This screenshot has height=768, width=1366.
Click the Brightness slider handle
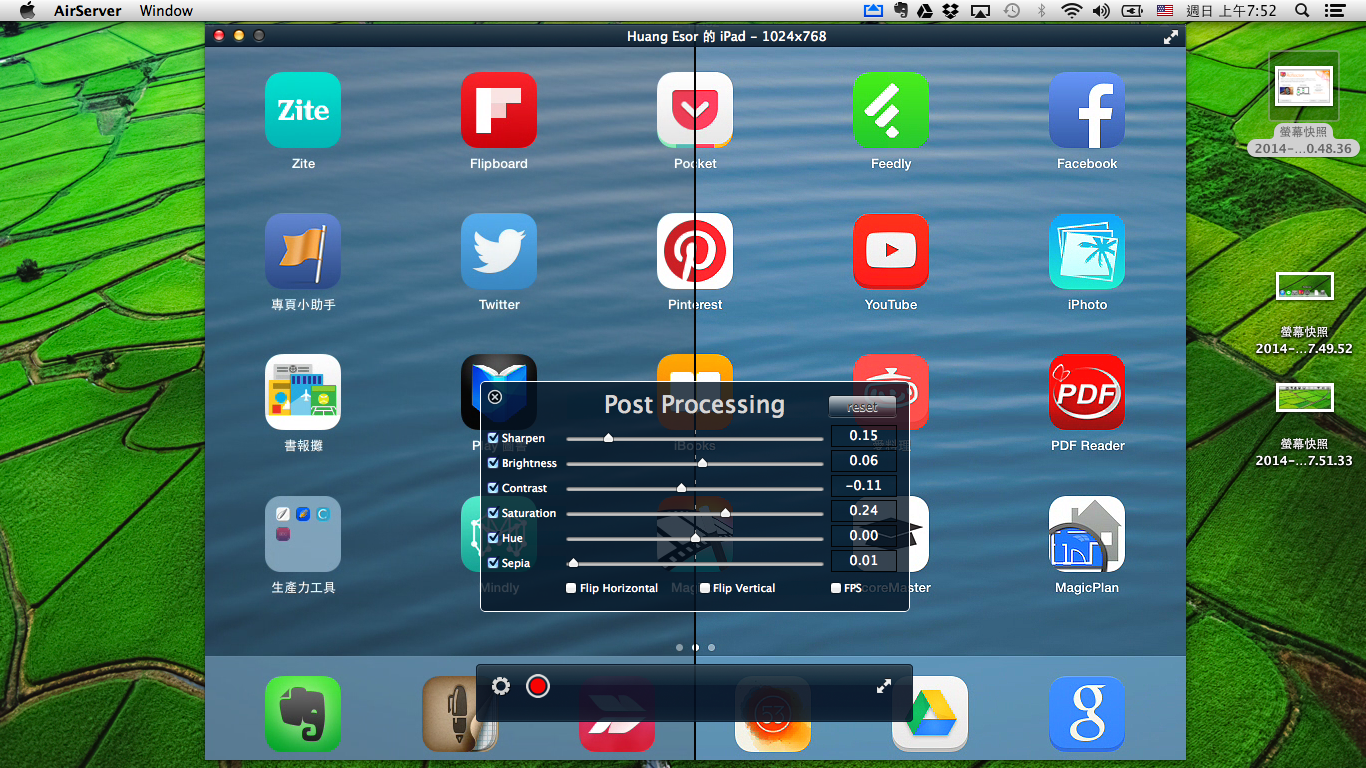[x=702, y=462]
